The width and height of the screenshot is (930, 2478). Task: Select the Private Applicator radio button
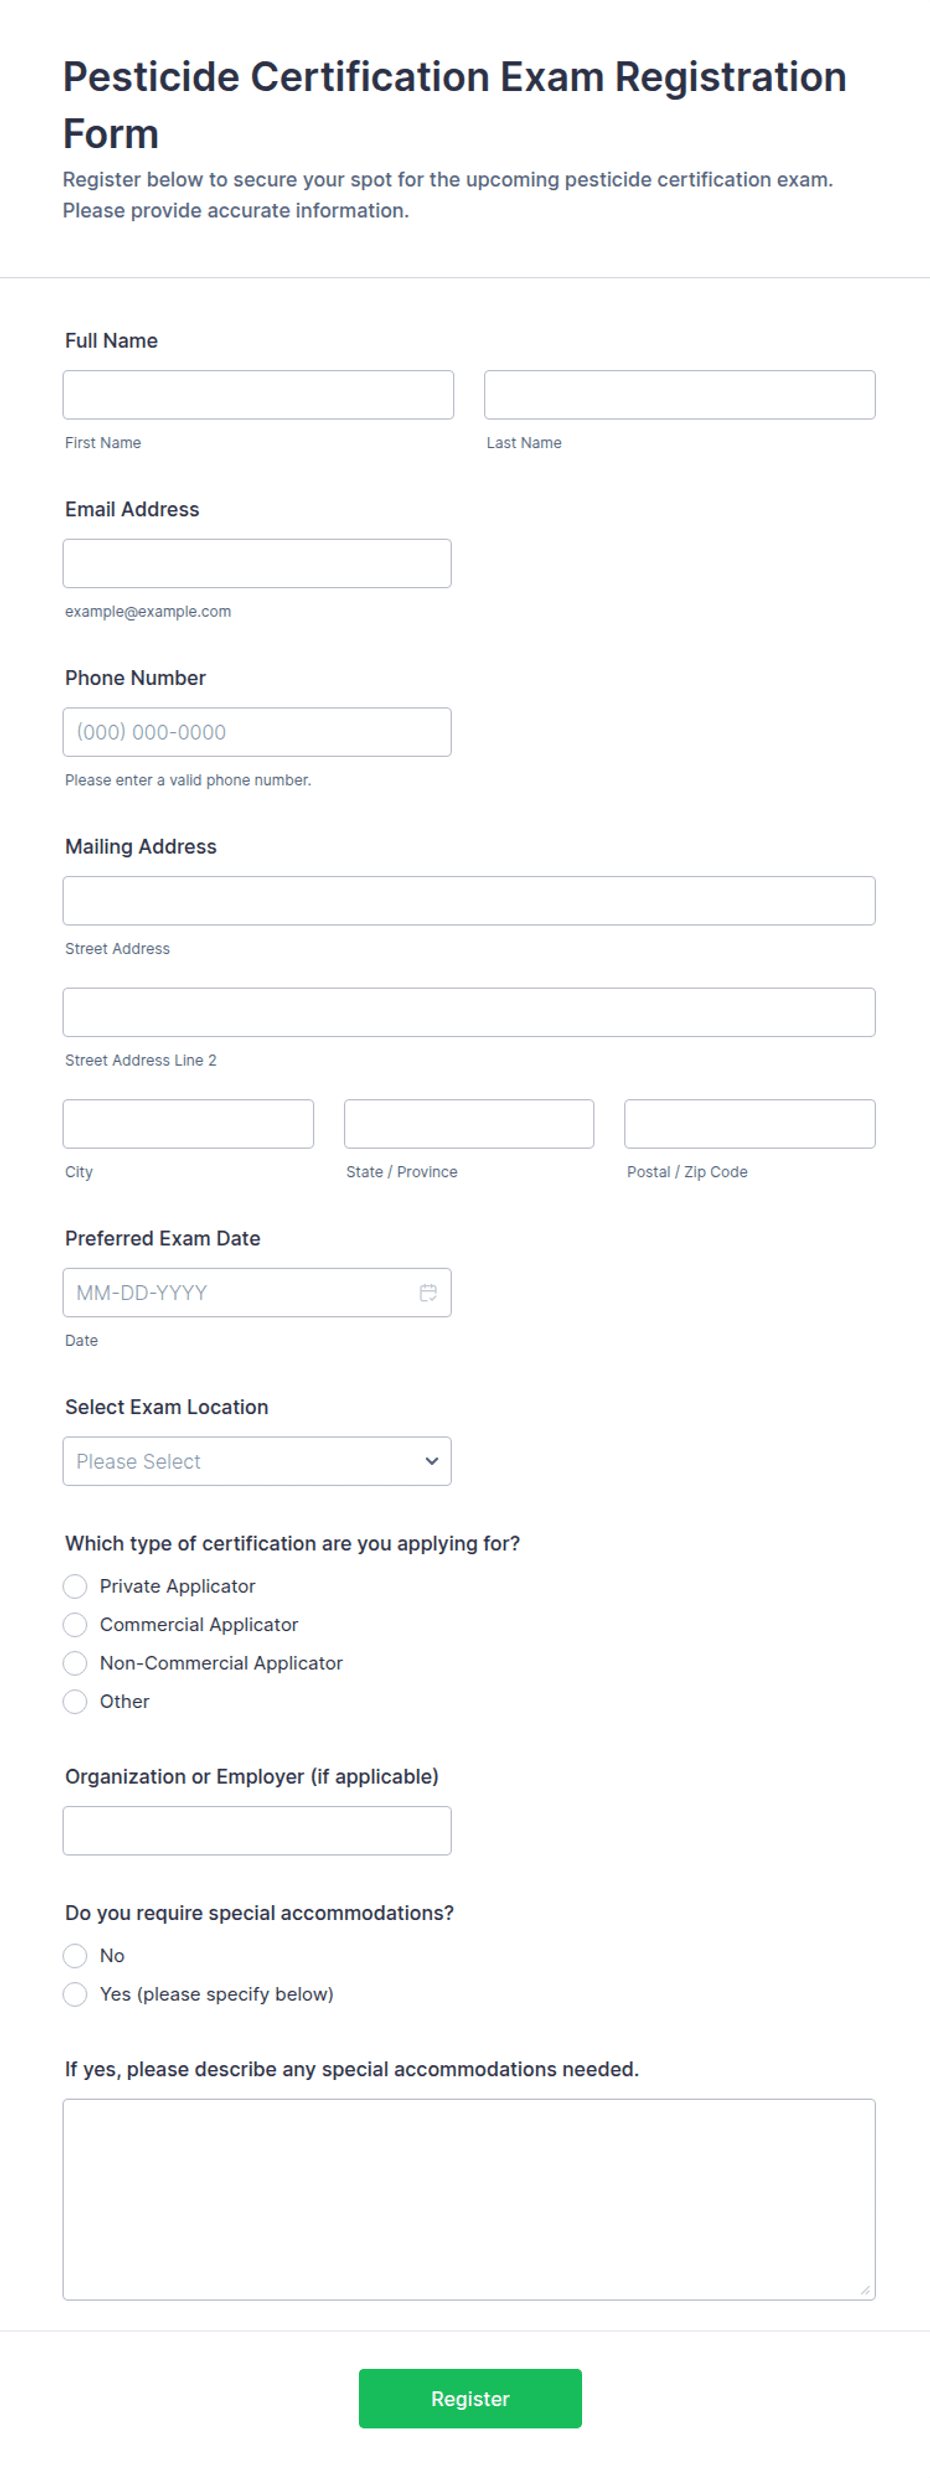click(x=75, y=1586)
